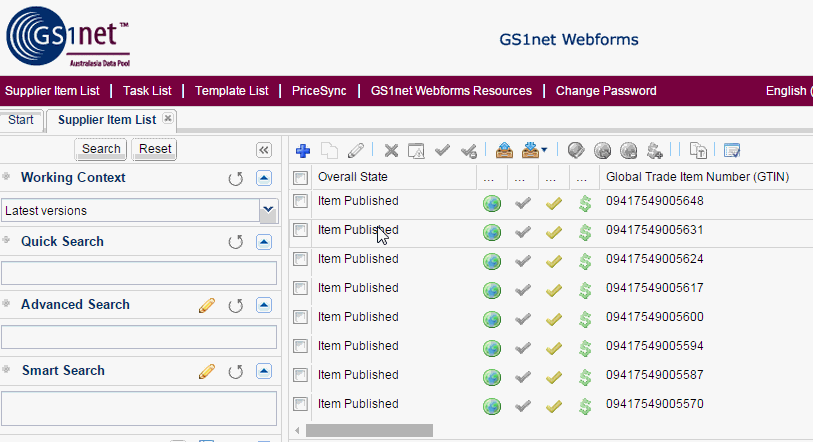The height and width of the screenshot is (442, 813).
Task: Reset the Quick Search section
Action: (x=236, y=242)
